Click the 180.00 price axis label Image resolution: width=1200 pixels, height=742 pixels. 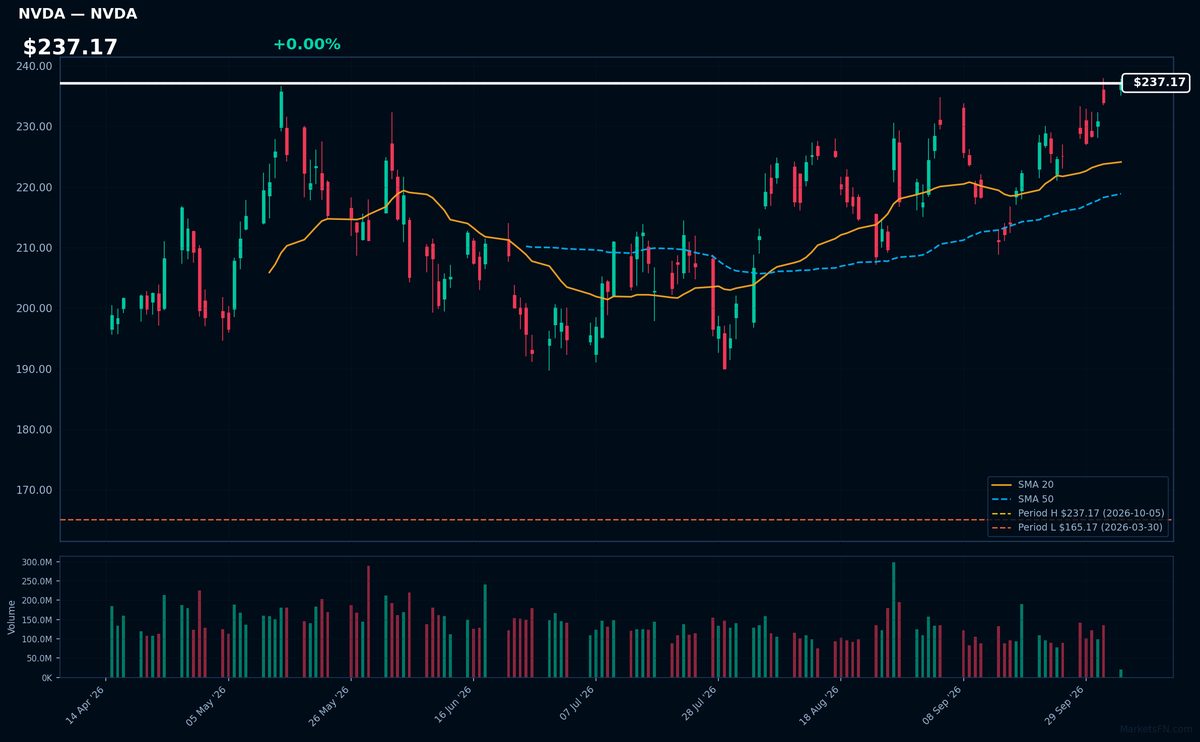35,430
